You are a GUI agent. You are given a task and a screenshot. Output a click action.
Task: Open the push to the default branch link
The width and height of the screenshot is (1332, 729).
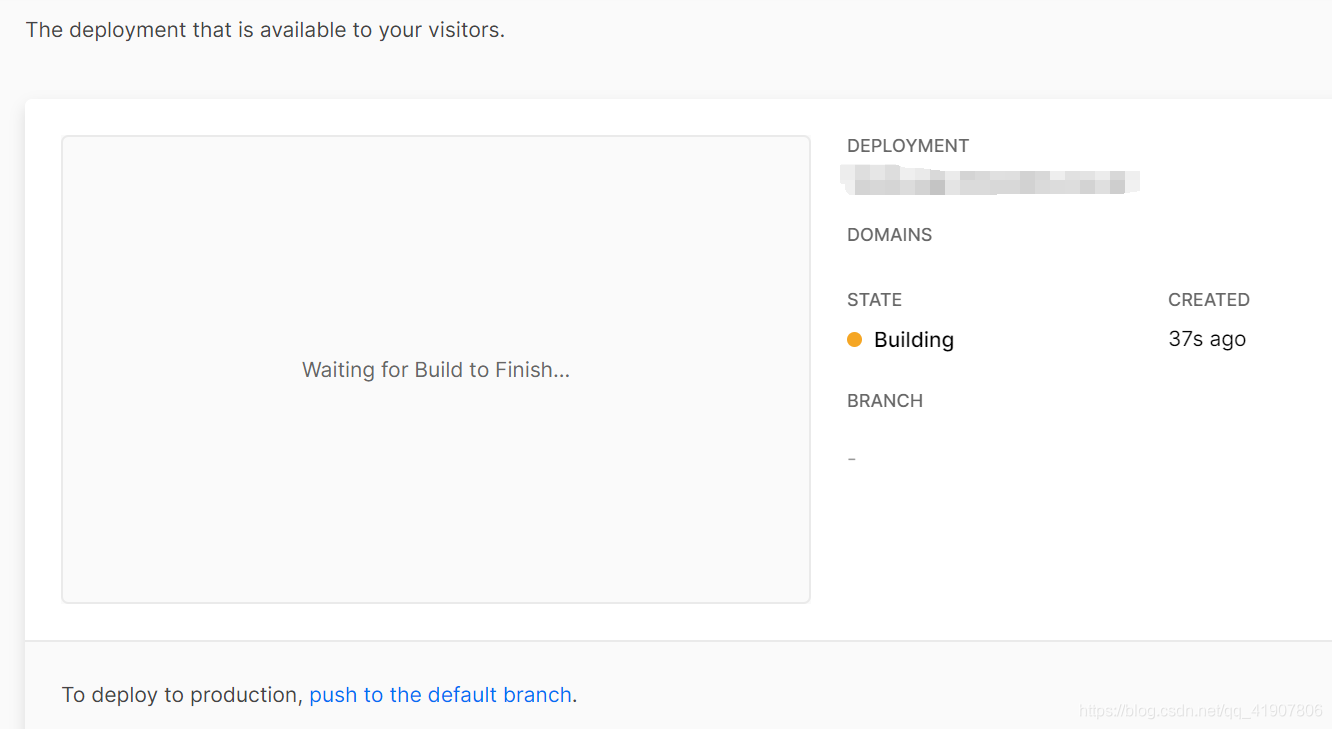pos(440,695)
